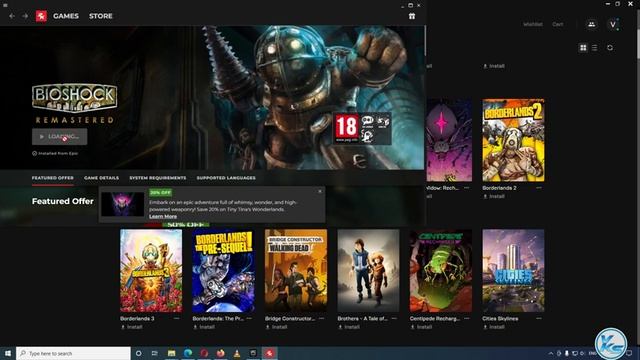Open the GAMES tab
The width and height of the screenshot is (640, 360).
point(66,16)
